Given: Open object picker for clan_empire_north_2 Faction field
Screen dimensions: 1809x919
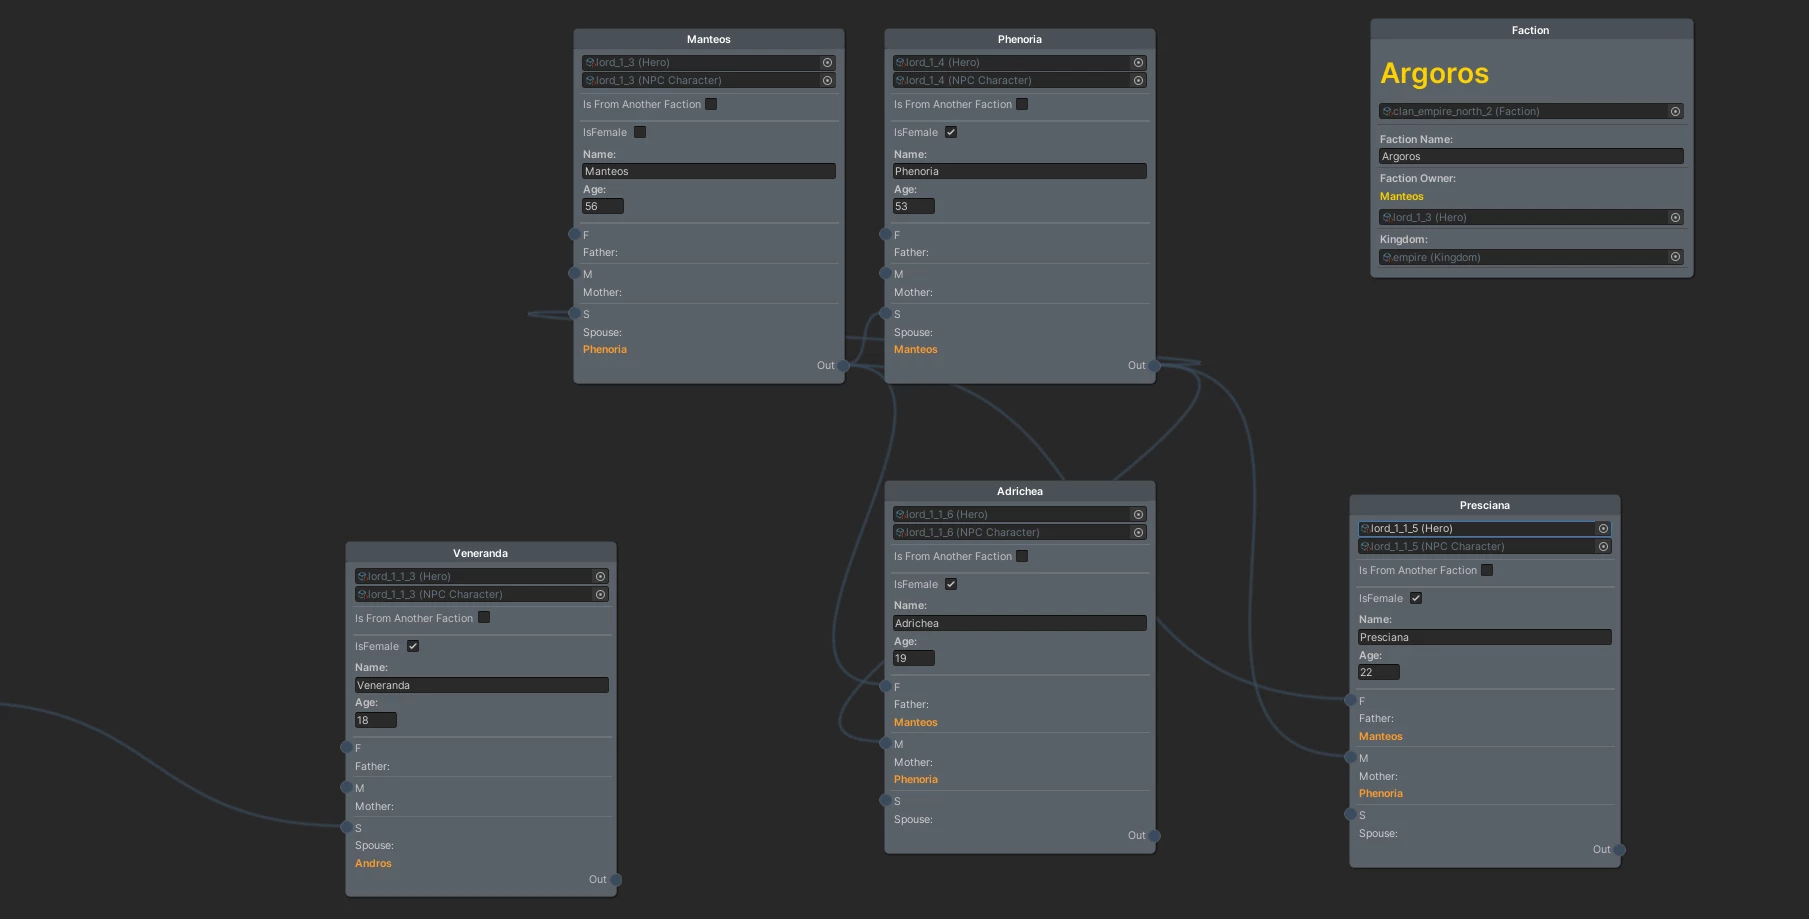Looking at the screenshot, I should 1675,111.
